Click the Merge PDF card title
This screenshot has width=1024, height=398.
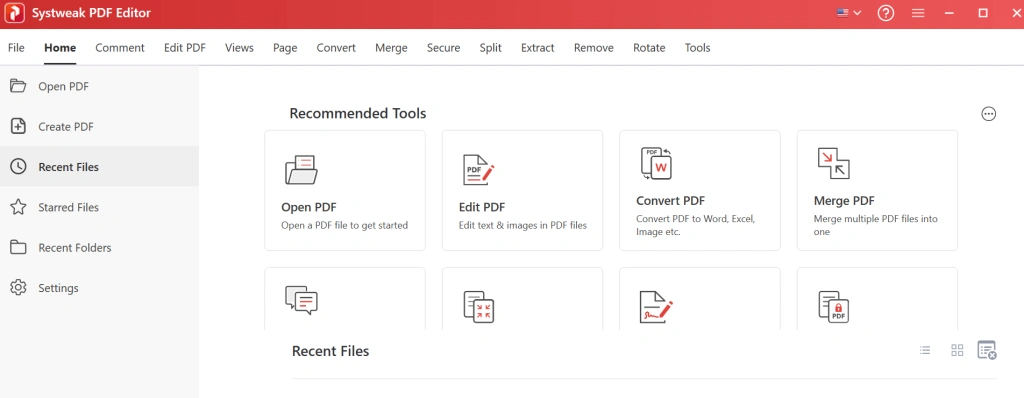[x=844, y=201]
